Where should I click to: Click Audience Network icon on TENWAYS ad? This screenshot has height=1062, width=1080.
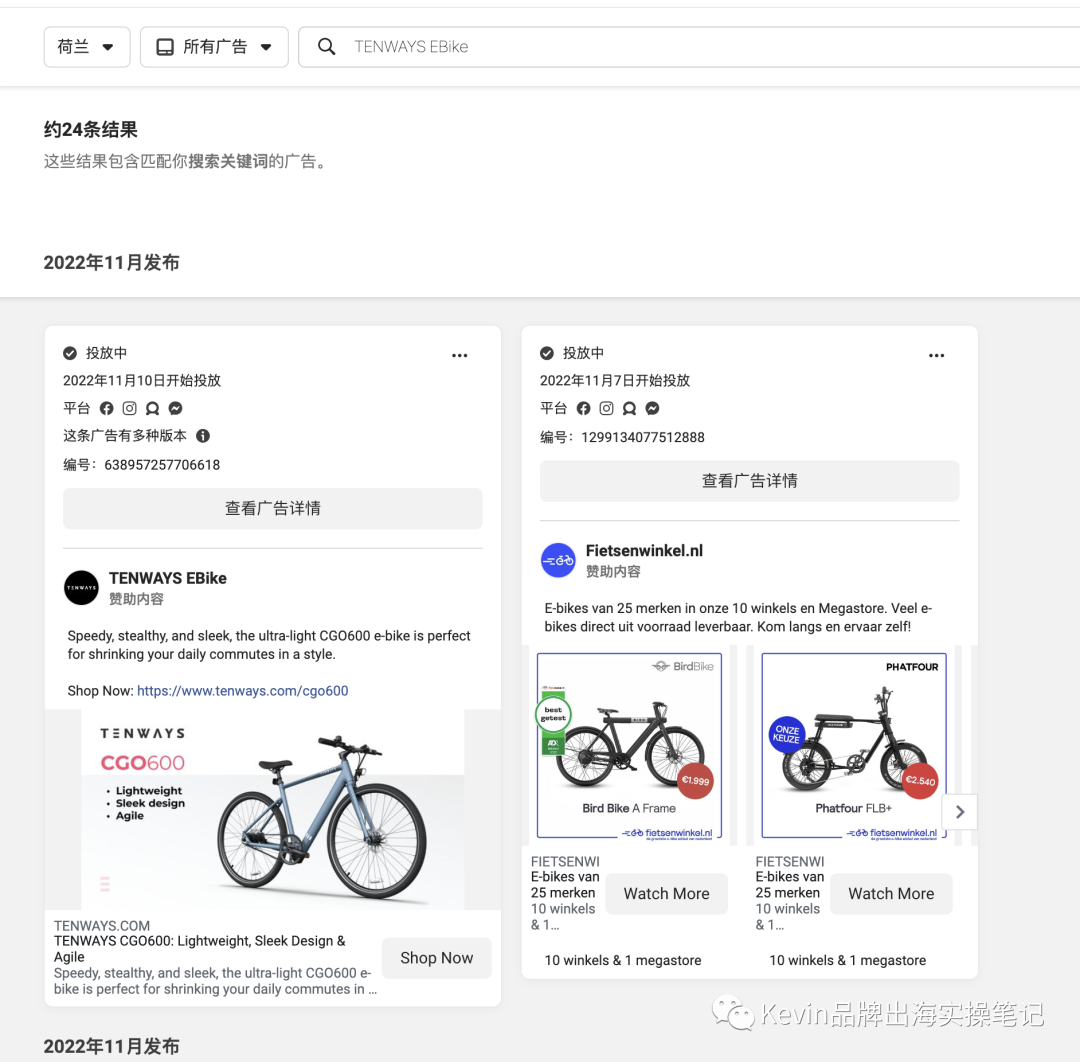152,408
